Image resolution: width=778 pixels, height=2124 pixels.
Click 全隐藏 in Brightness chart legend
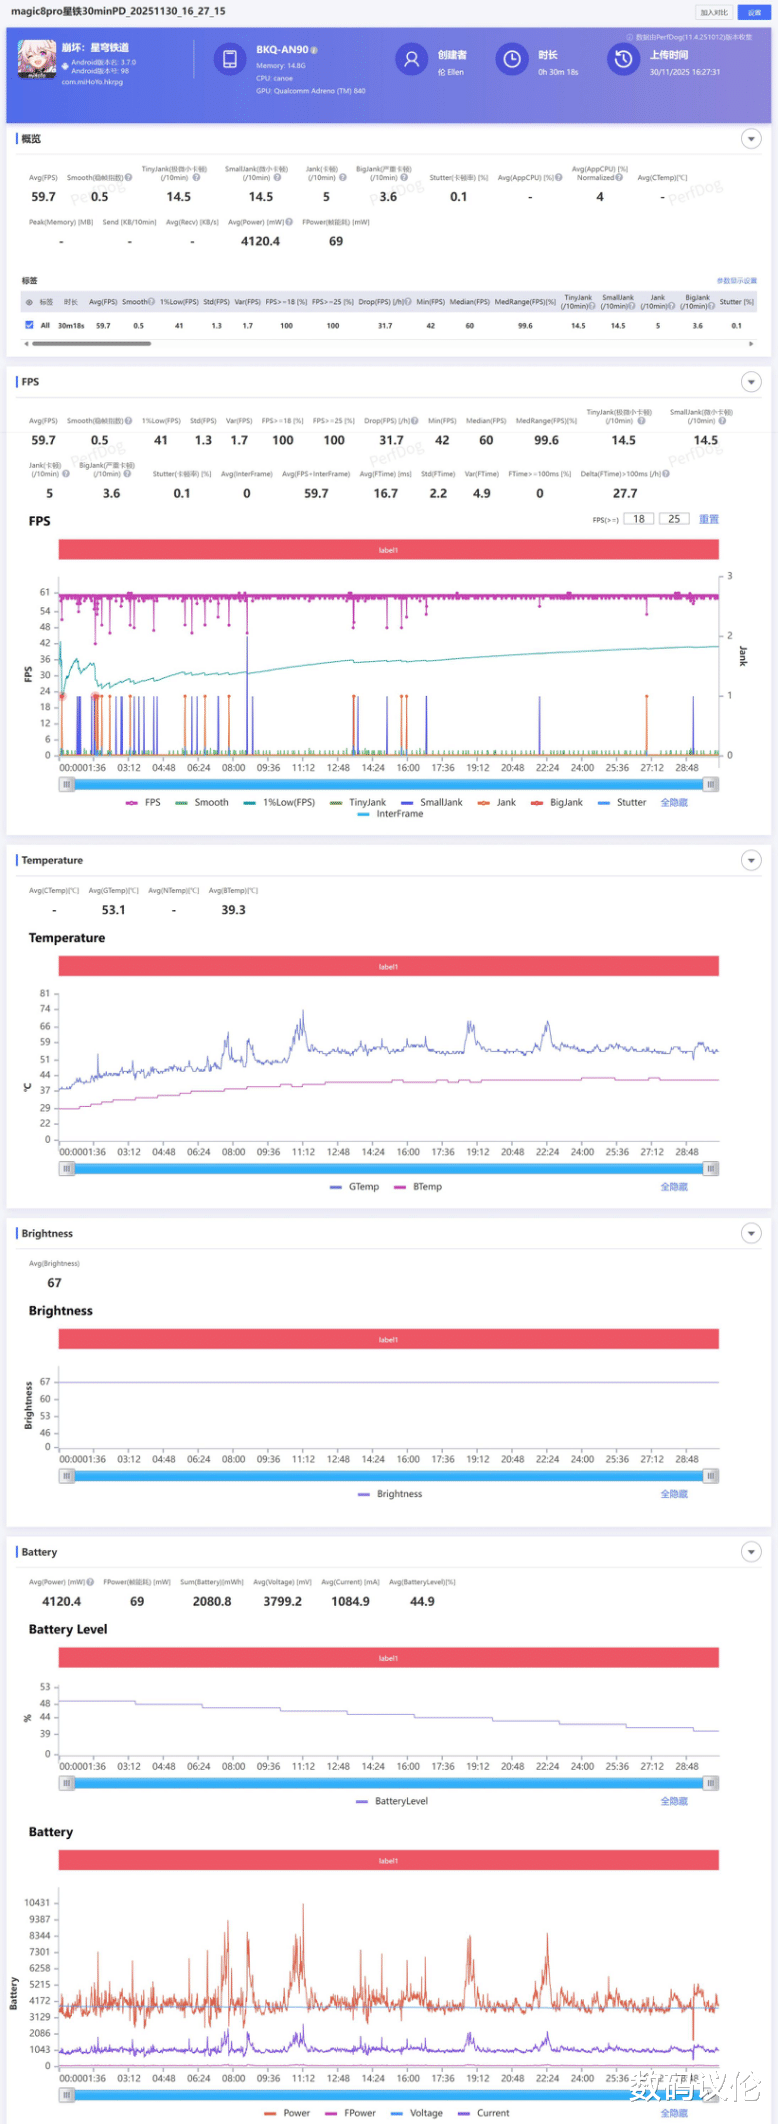[674, 1494]
